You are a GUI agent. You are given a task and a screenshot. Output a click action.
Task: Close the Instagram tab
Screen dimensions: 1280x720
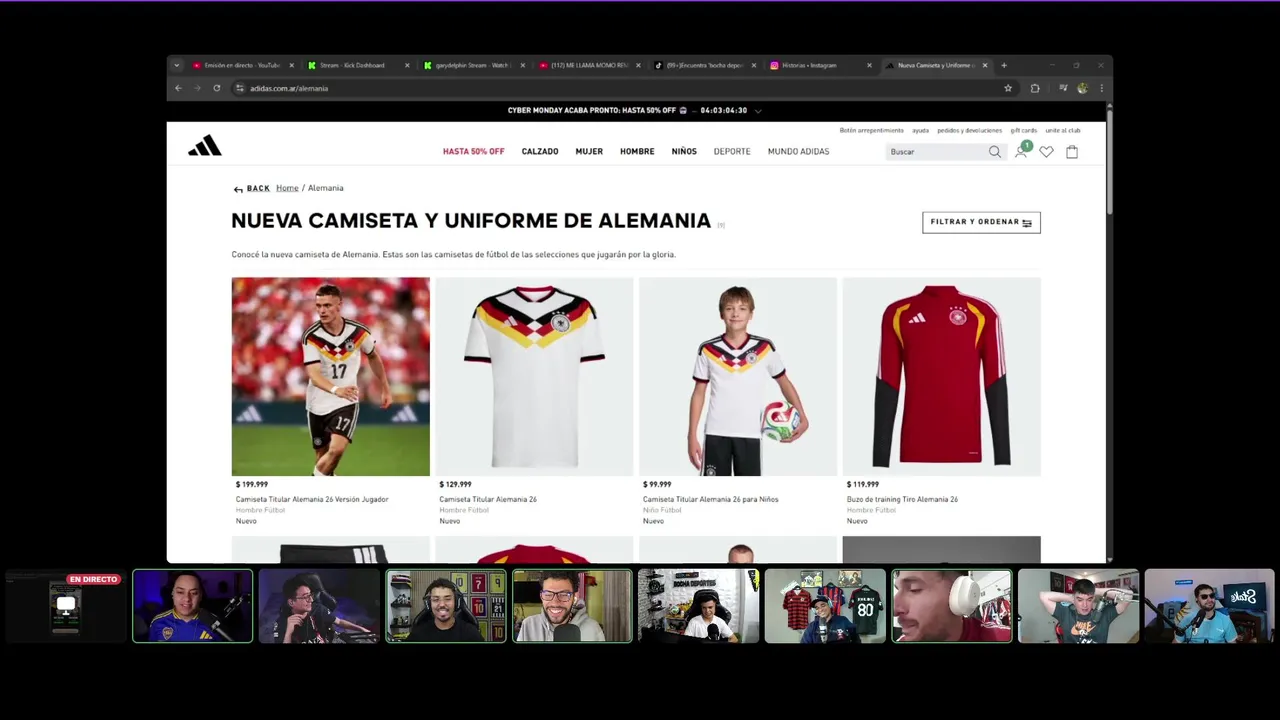(x=869, y=65)
